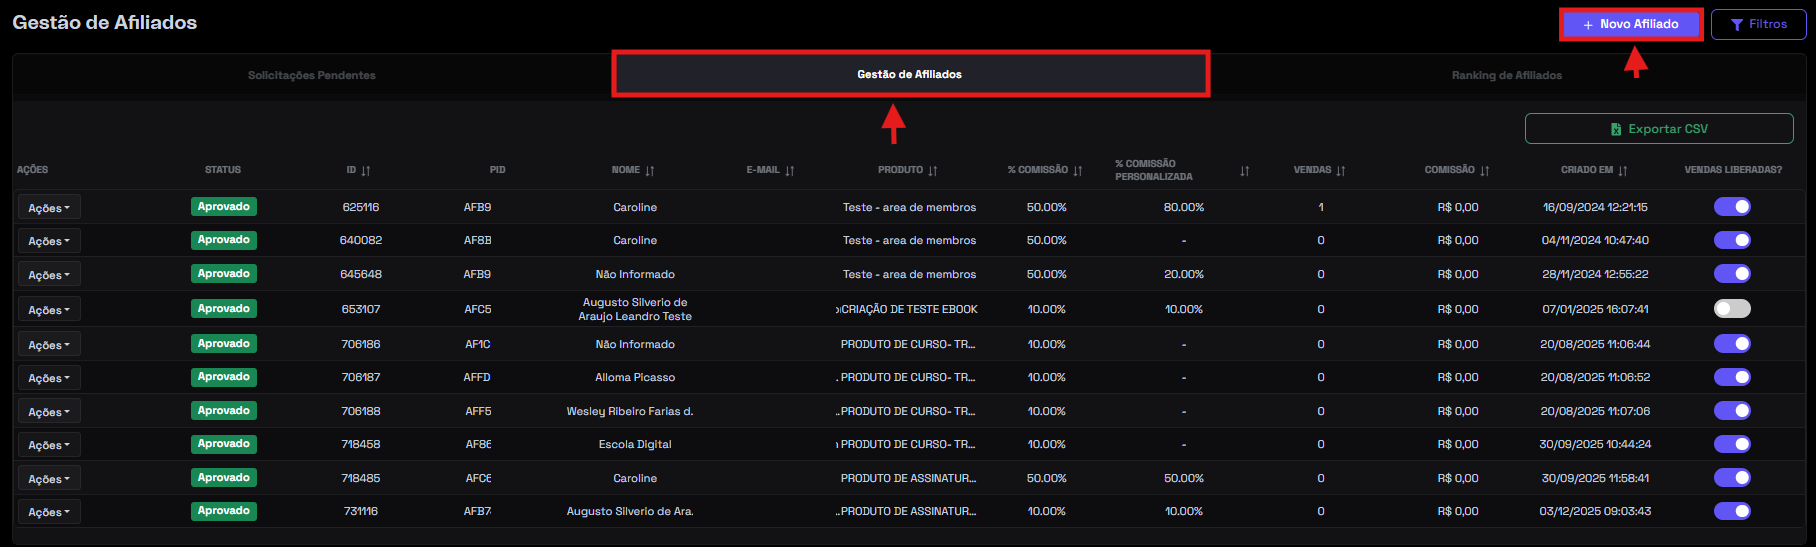Sort by PRODUTO using its arrows icon
This screenshot has width=1816, height=547.
click(x=933, y=171)
